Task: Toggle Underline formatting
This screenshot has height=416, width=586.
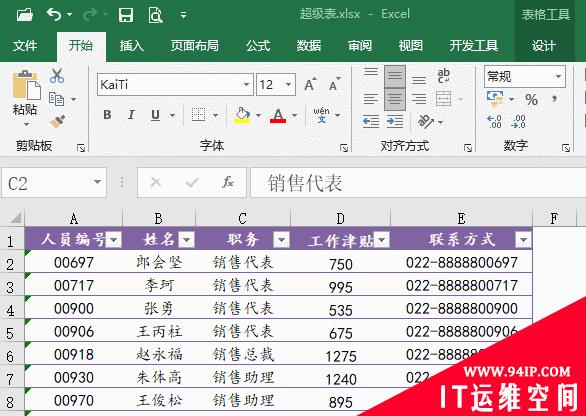Action: click(155, 115)
